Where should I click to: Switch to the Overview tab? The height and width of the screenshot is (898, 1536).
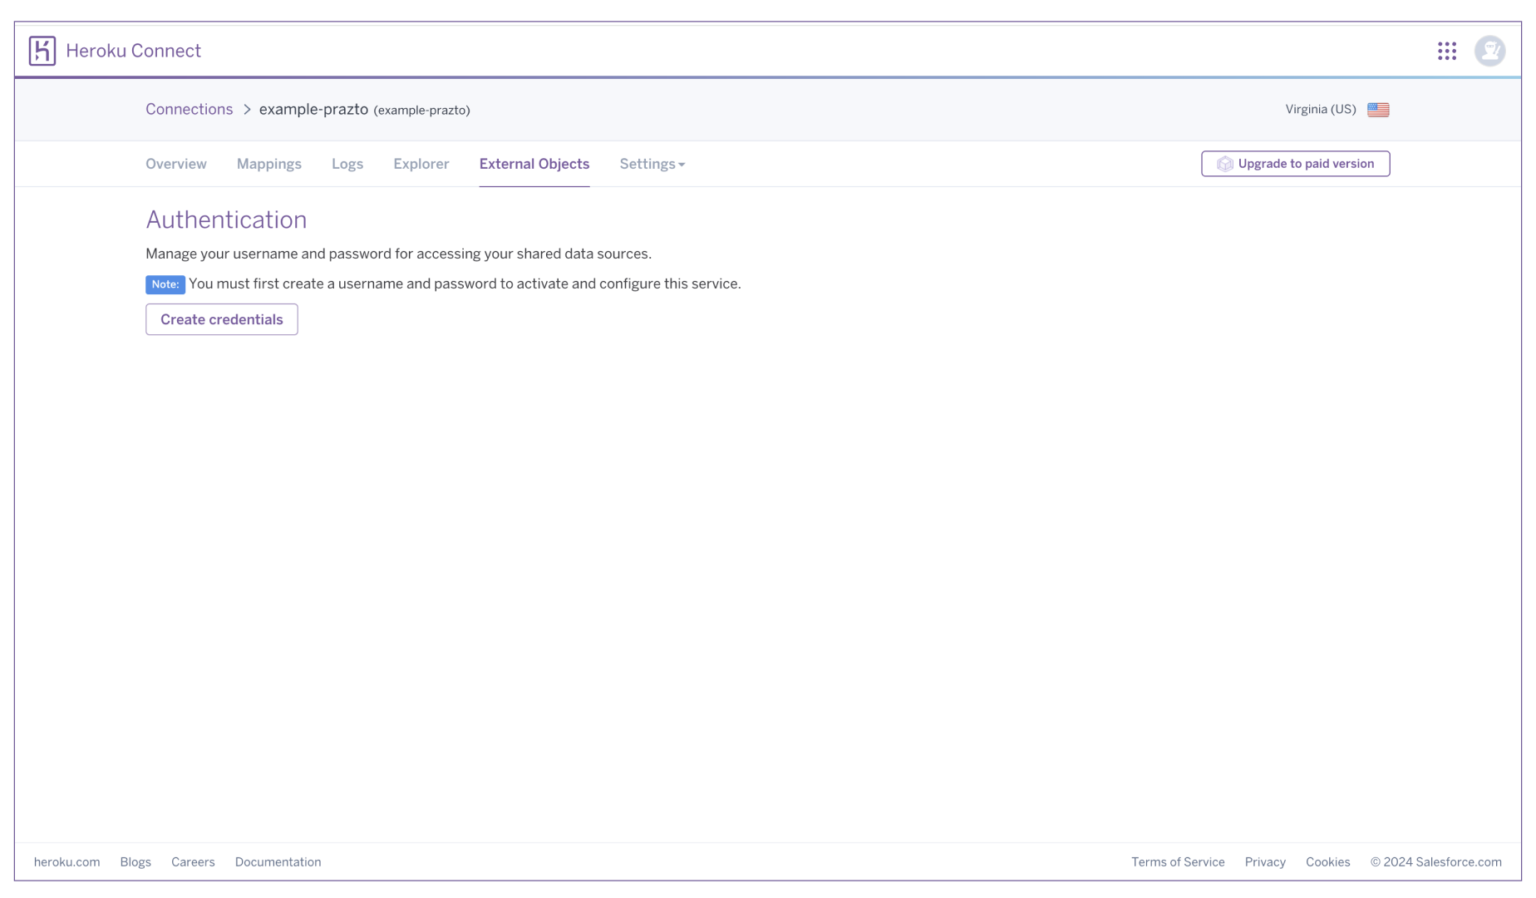176,163
